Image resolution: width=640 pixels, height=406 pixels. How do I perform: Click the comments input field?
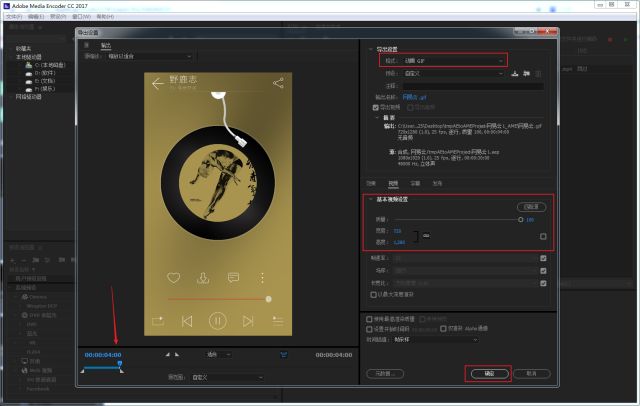coord(473,86)
